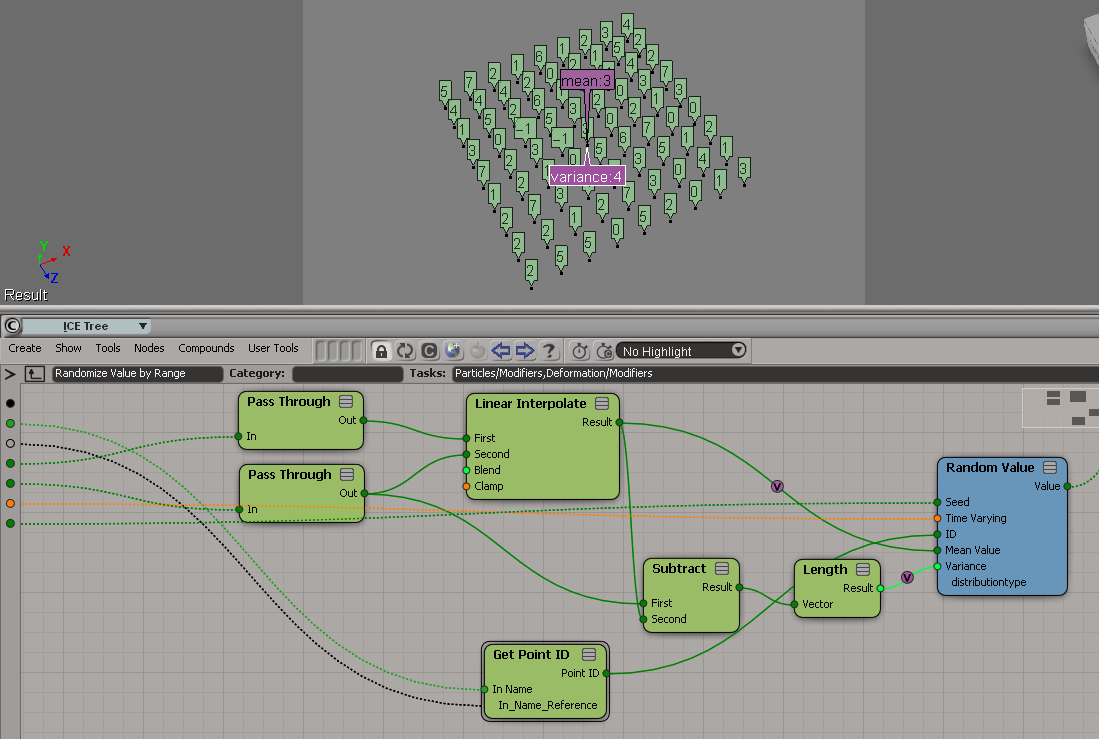Click the refresh arrows toolbar icon
Viewport: 1099px width, 739px height.
pyautogui.click(x=405, y=351)
